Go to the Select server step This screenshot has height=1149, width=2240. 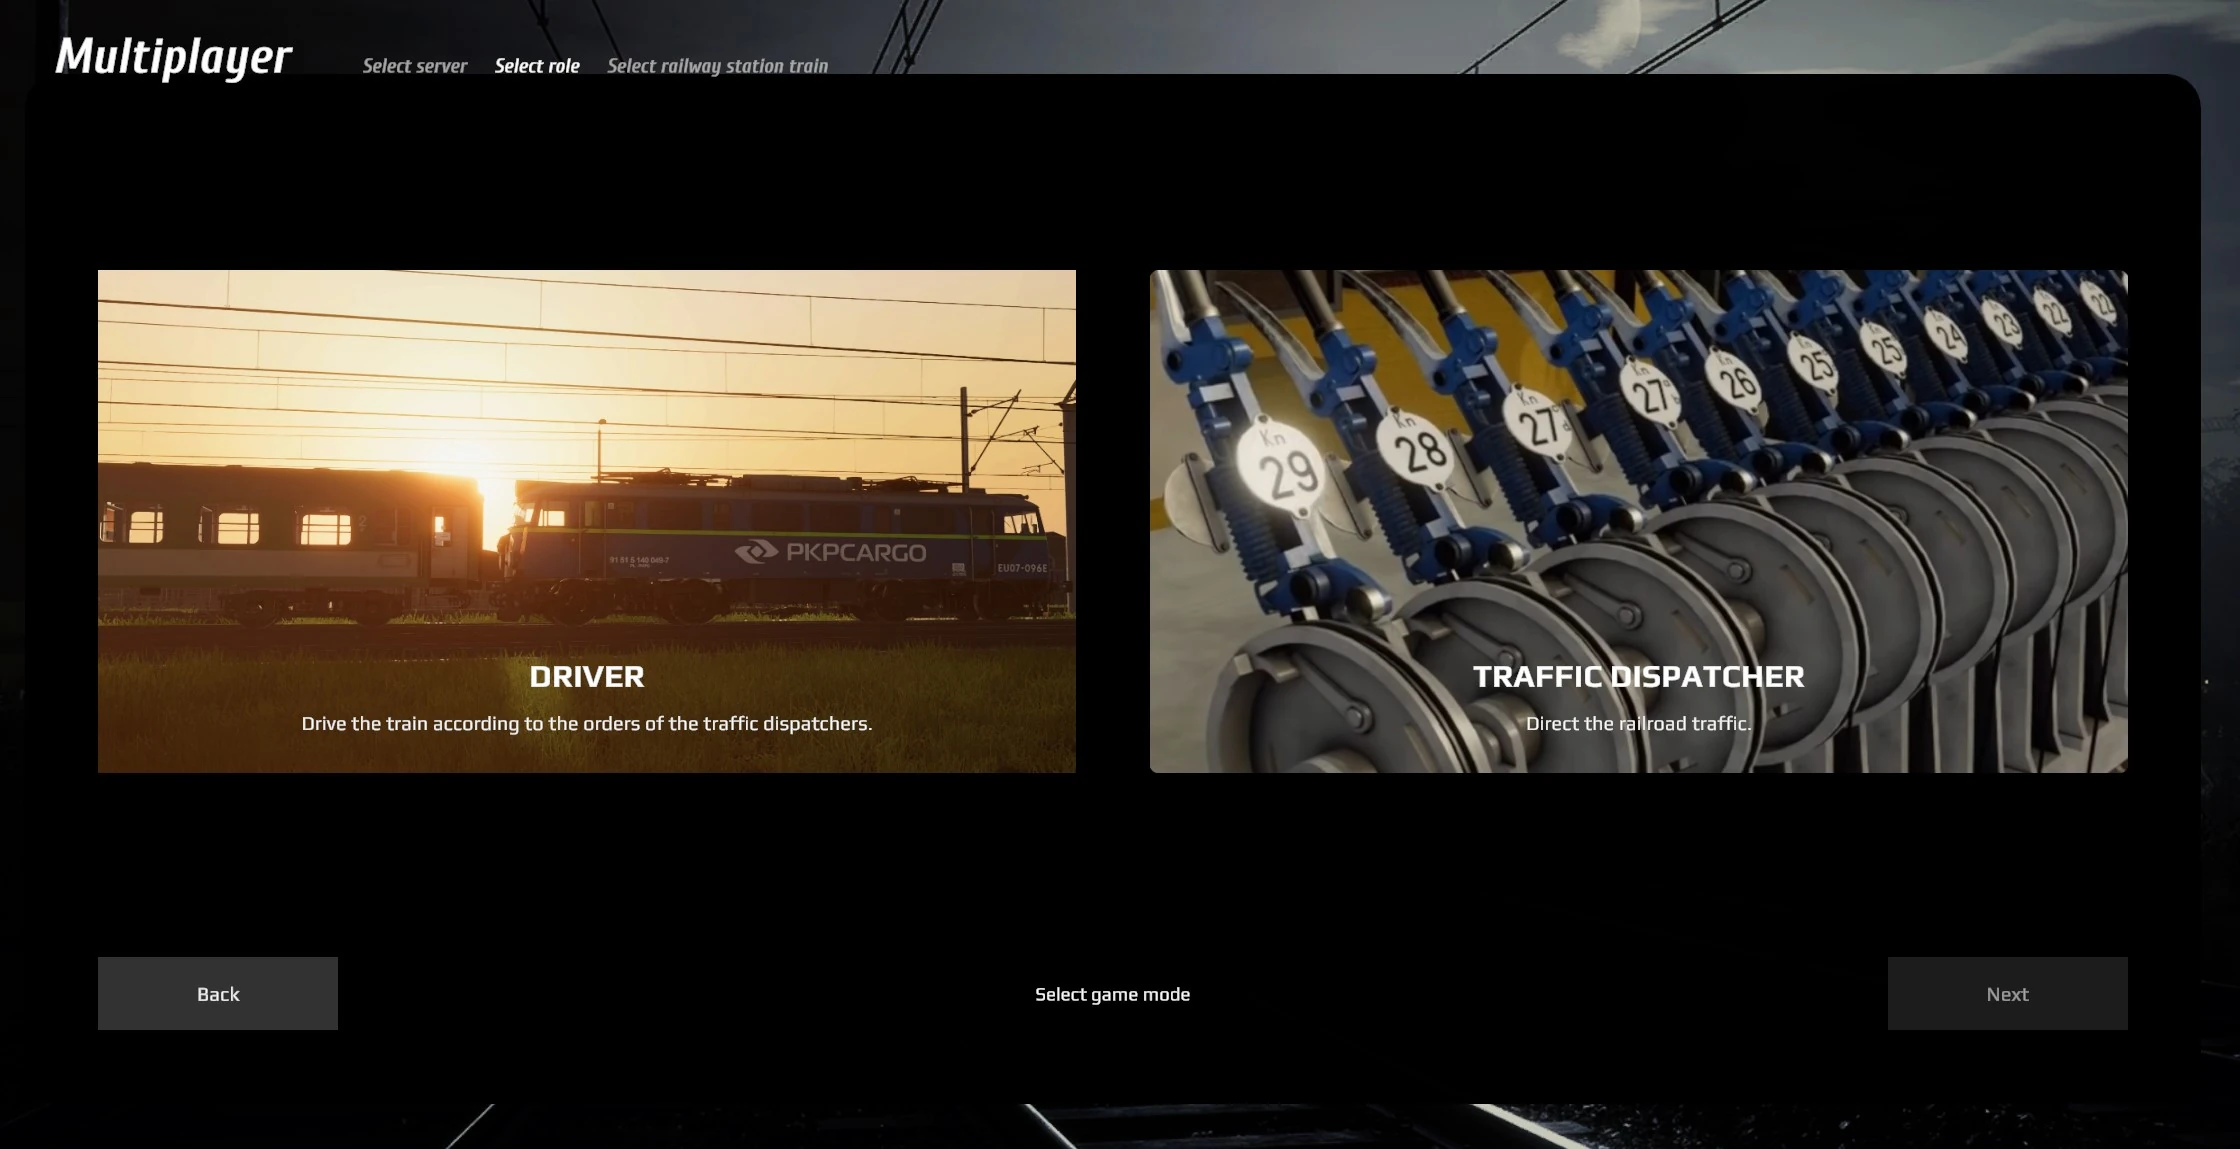(x=414, y=66)
